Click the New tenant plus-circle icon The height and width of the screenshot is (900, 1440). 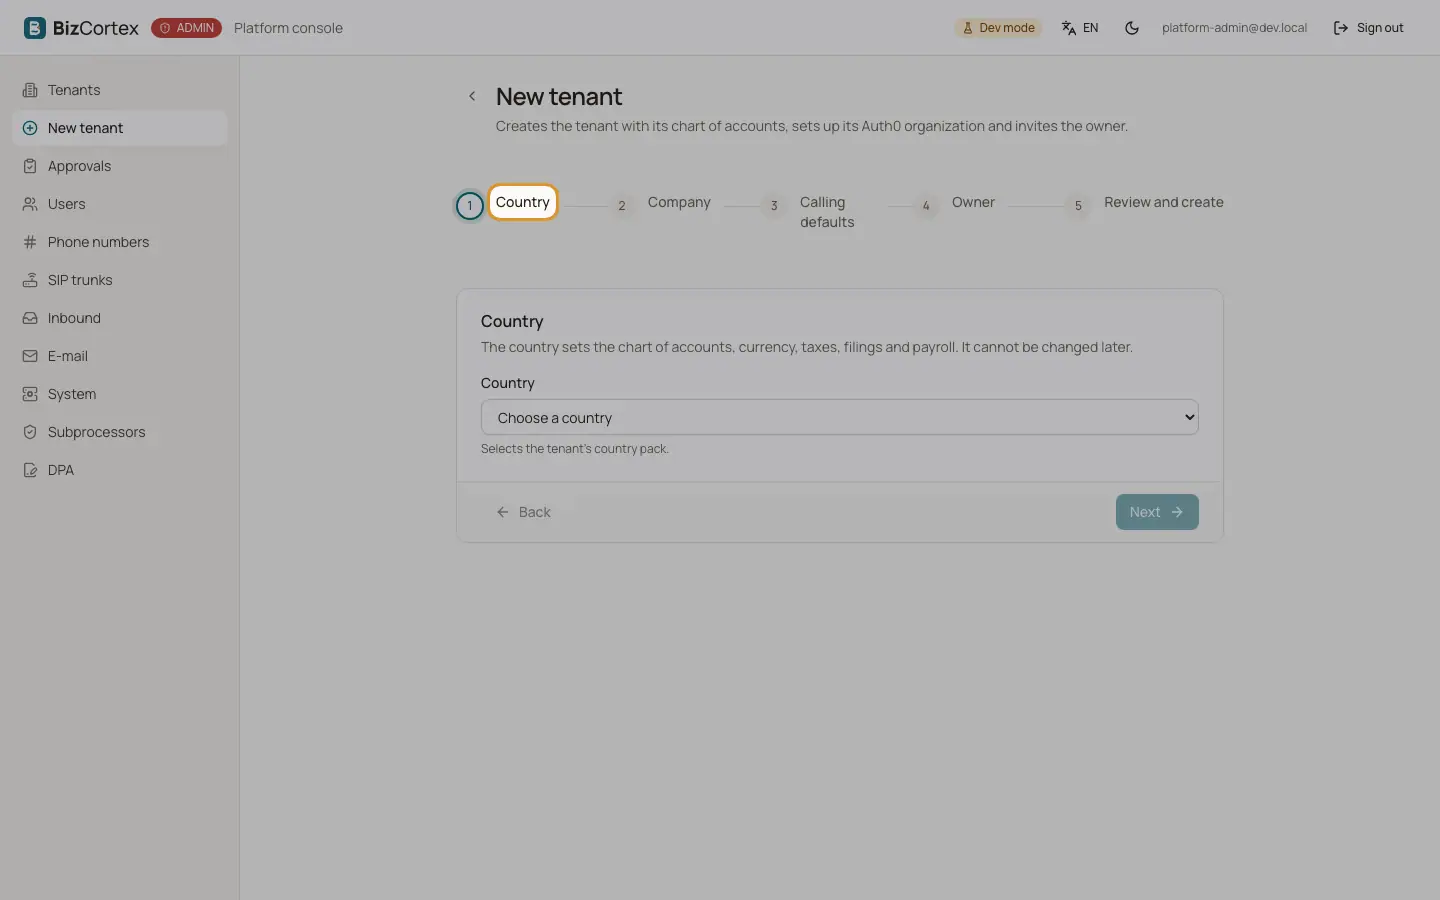(30, 128)
